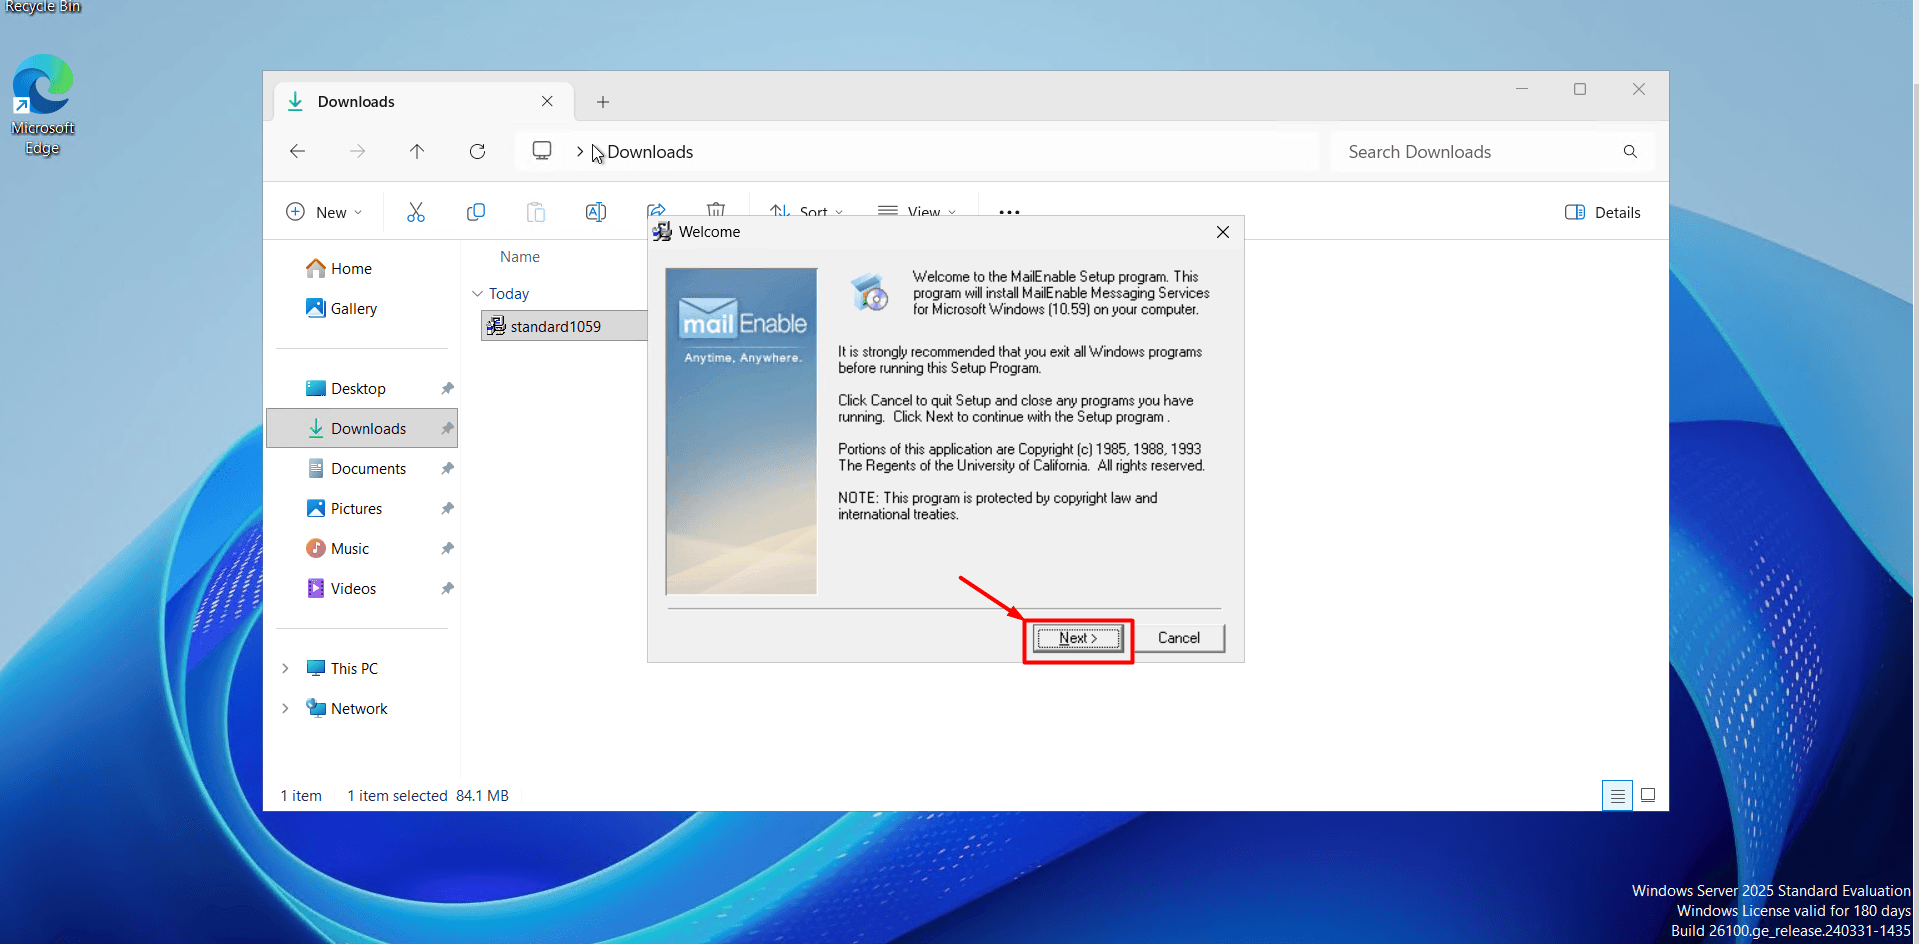Screen dimensions: 1919x944
Task: Expand Network tree node
Action: [285, 708]
